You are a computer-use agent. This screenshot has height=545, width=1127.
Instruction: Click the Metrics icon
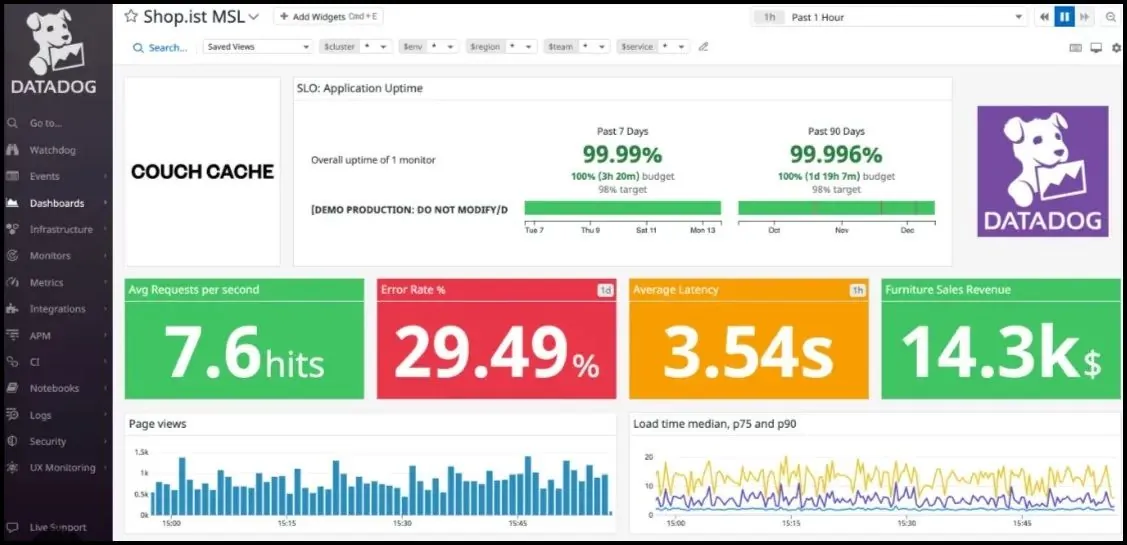pos(12,283)
